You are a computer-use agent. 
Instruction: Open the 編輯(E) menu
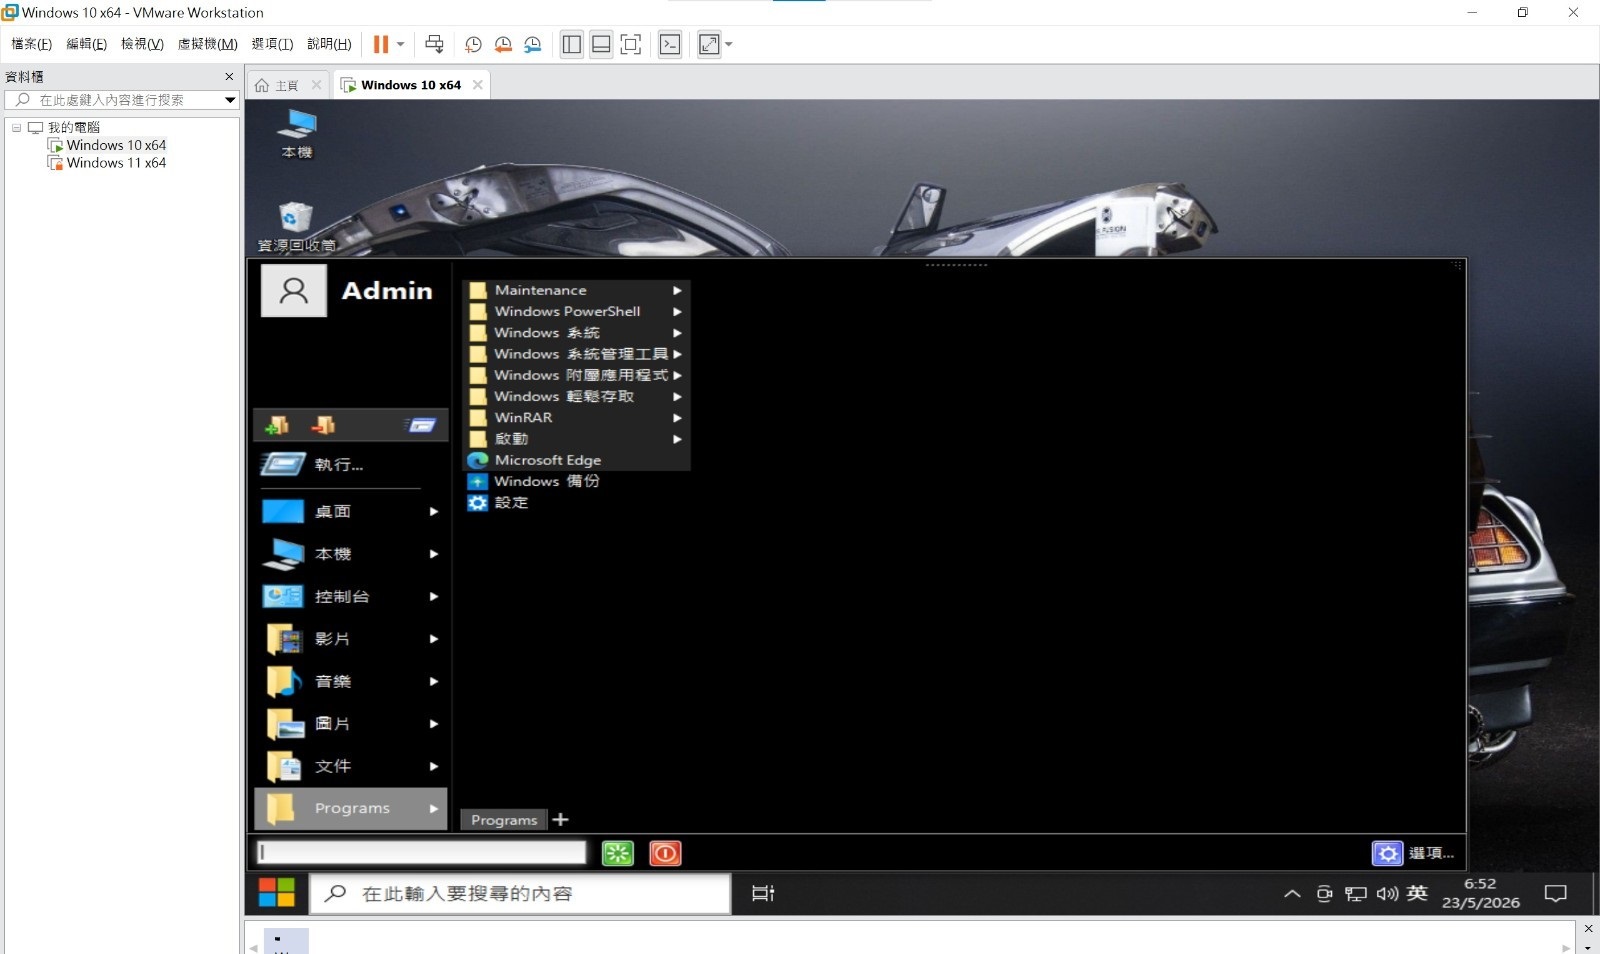pos(86,44)
